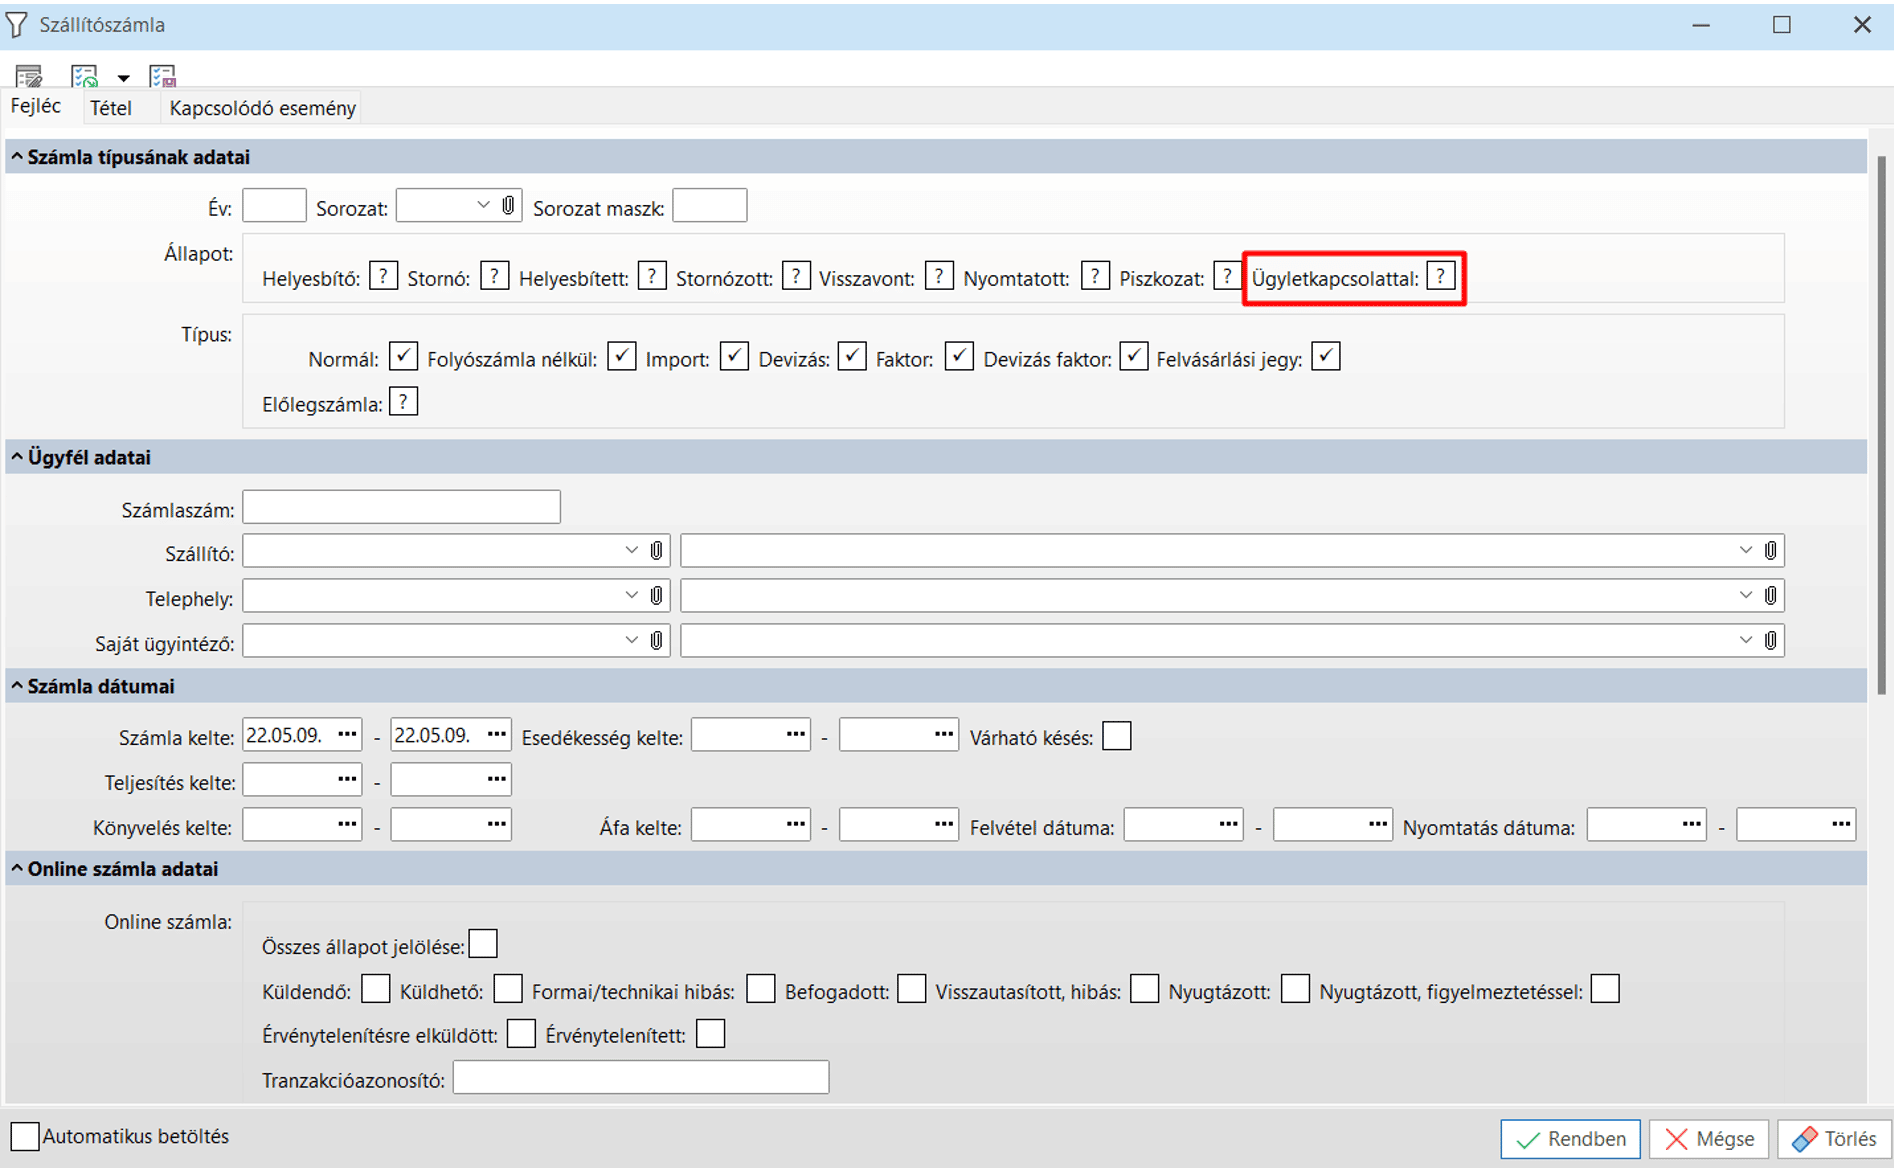
Task: Open date picker for Könyvelés kelte end date
Action: click(496, 824)
